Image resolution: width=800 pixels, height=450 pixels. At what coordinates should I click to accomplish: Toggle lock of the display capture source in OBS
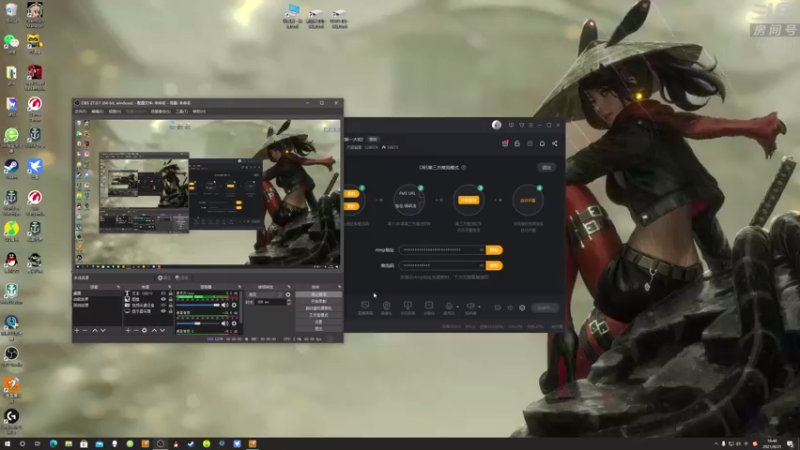click(x=170, y=311)
